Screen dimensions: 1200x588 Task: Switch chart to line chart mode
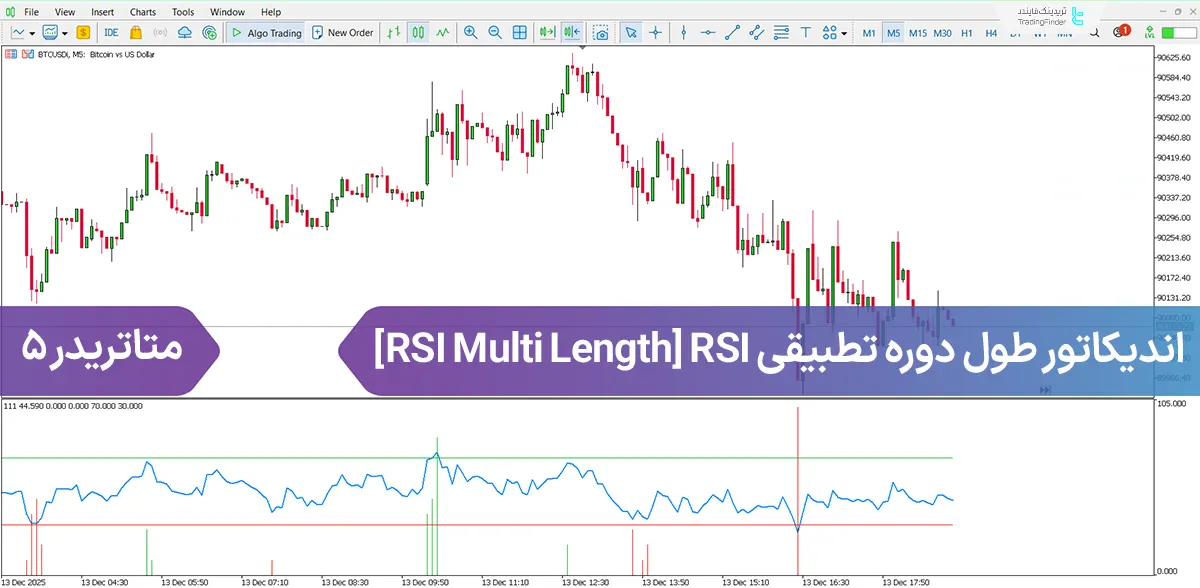[442, 32]
